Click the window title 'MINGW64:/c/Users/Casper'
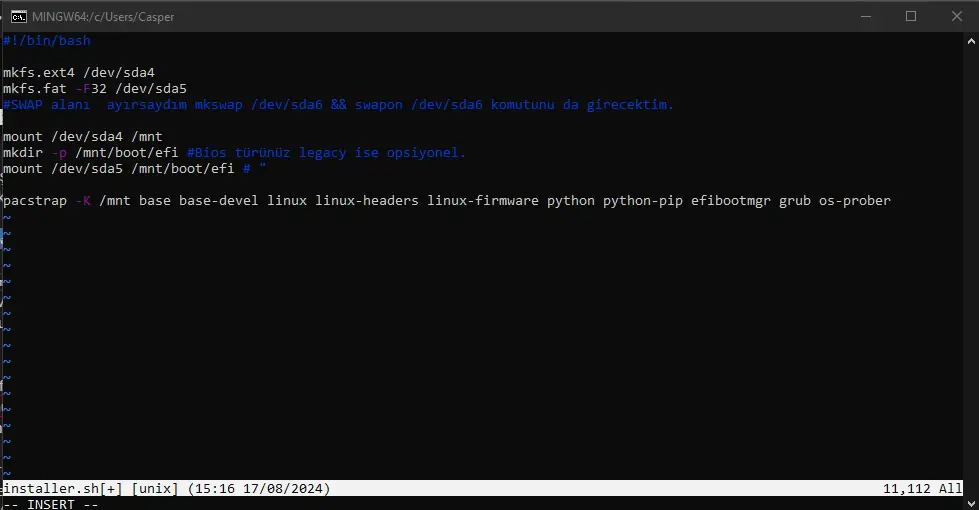Image resolution: width=979 pixels, height=510 pixels. click(x=103, y=17)
